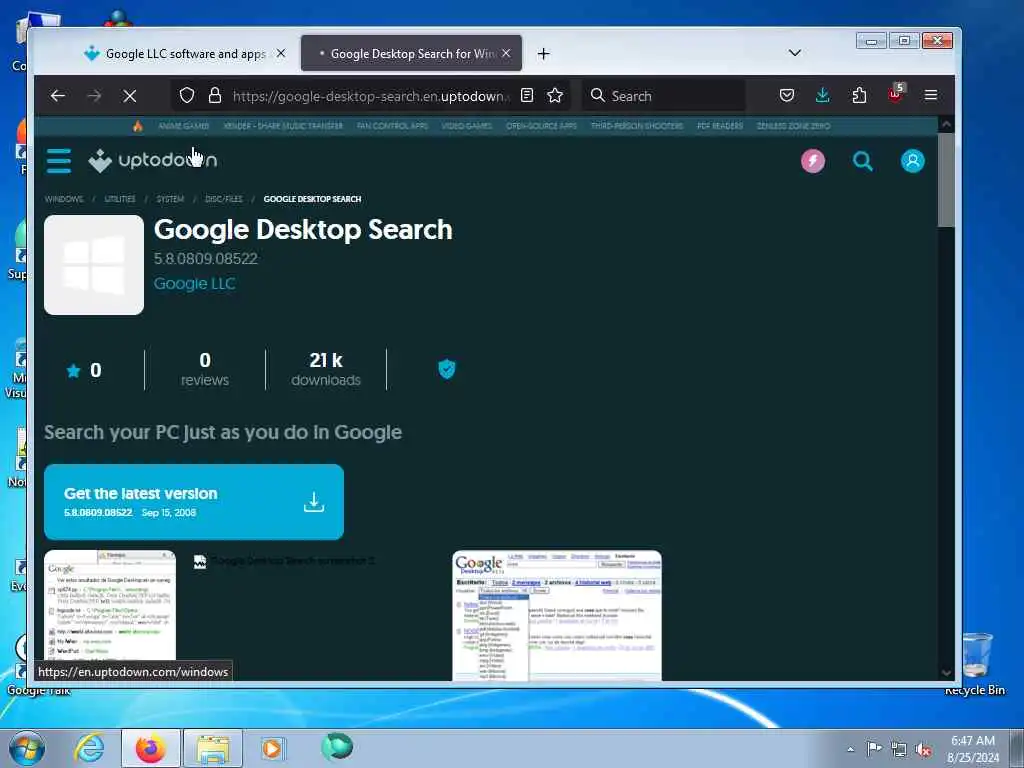Open Anime Games trending link

click(x=184, y=126)
